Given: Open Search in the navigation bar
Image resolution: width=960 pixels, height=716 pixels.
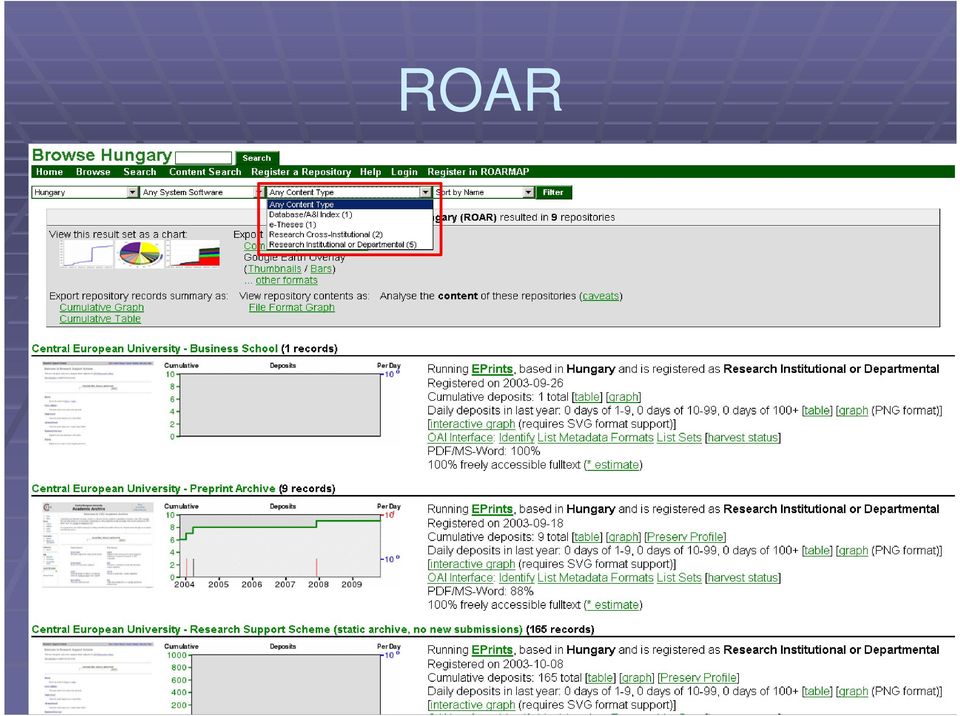Looking at the screenshot, I should click(140, 172).
